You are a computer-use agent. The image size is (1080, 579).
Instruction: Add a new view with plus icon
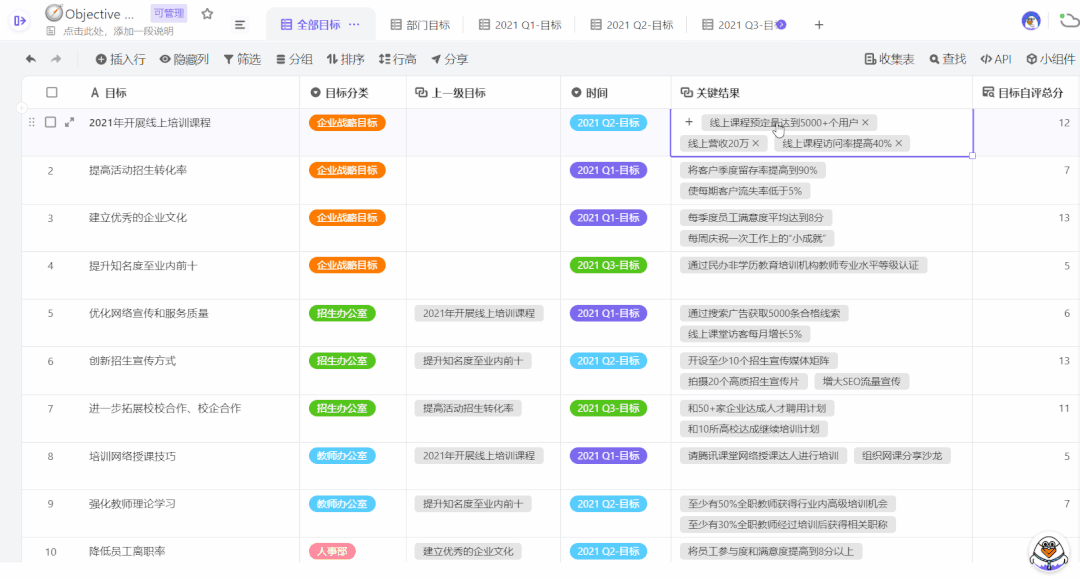click(818, 25)
